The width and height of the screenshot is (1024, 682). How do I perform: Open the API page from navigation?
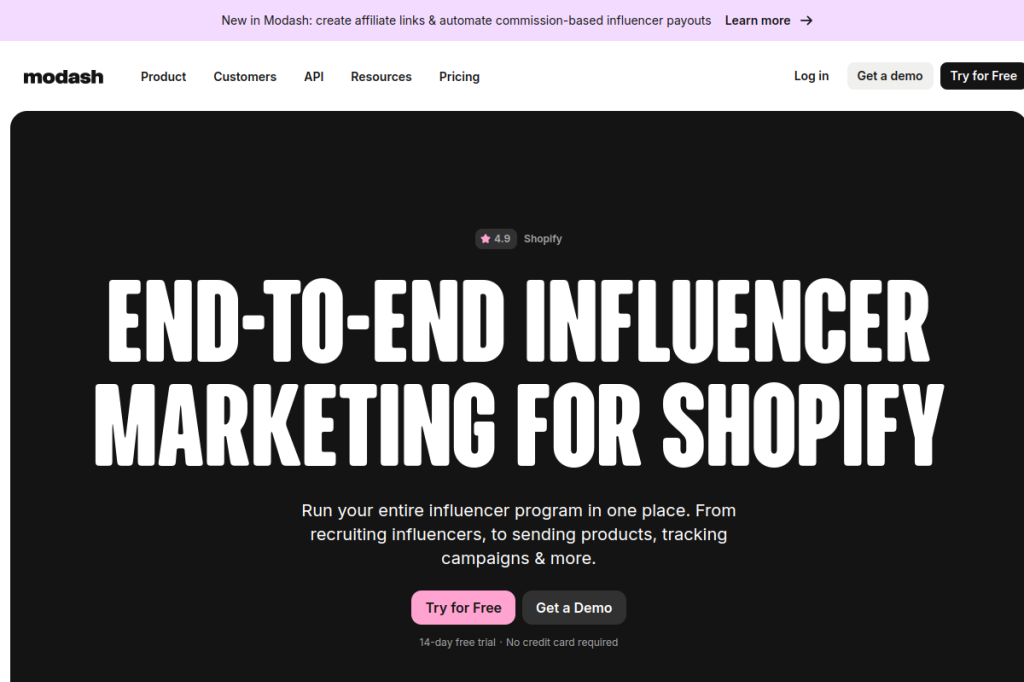tap(313, 76)
